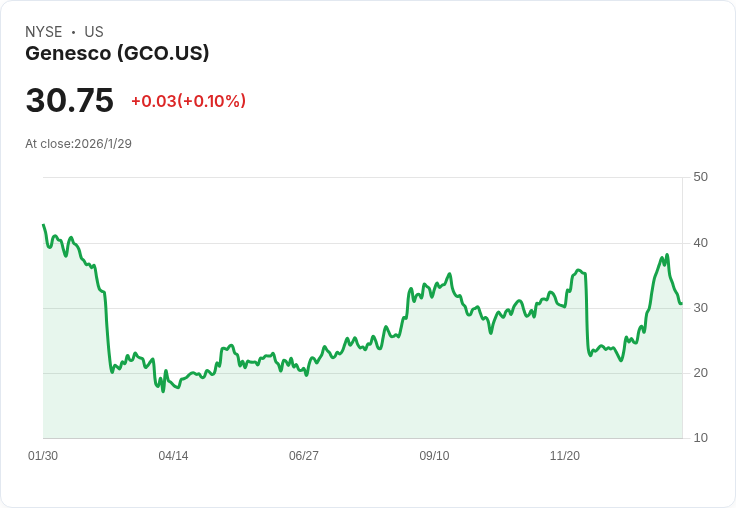Select the 06/27 date on x-axis
The width and height of the screenshot is (736, 508).
pyautogui.click(x=304, y=456)
